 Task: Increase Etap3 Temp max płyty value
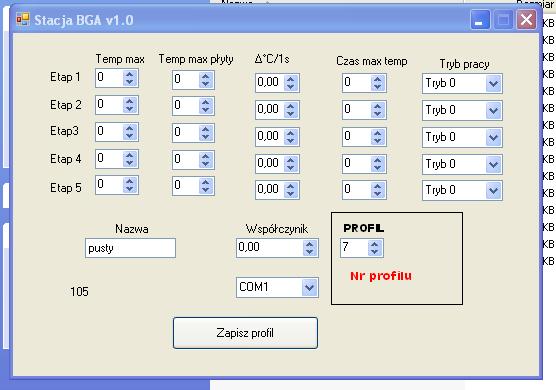(206, 129)
